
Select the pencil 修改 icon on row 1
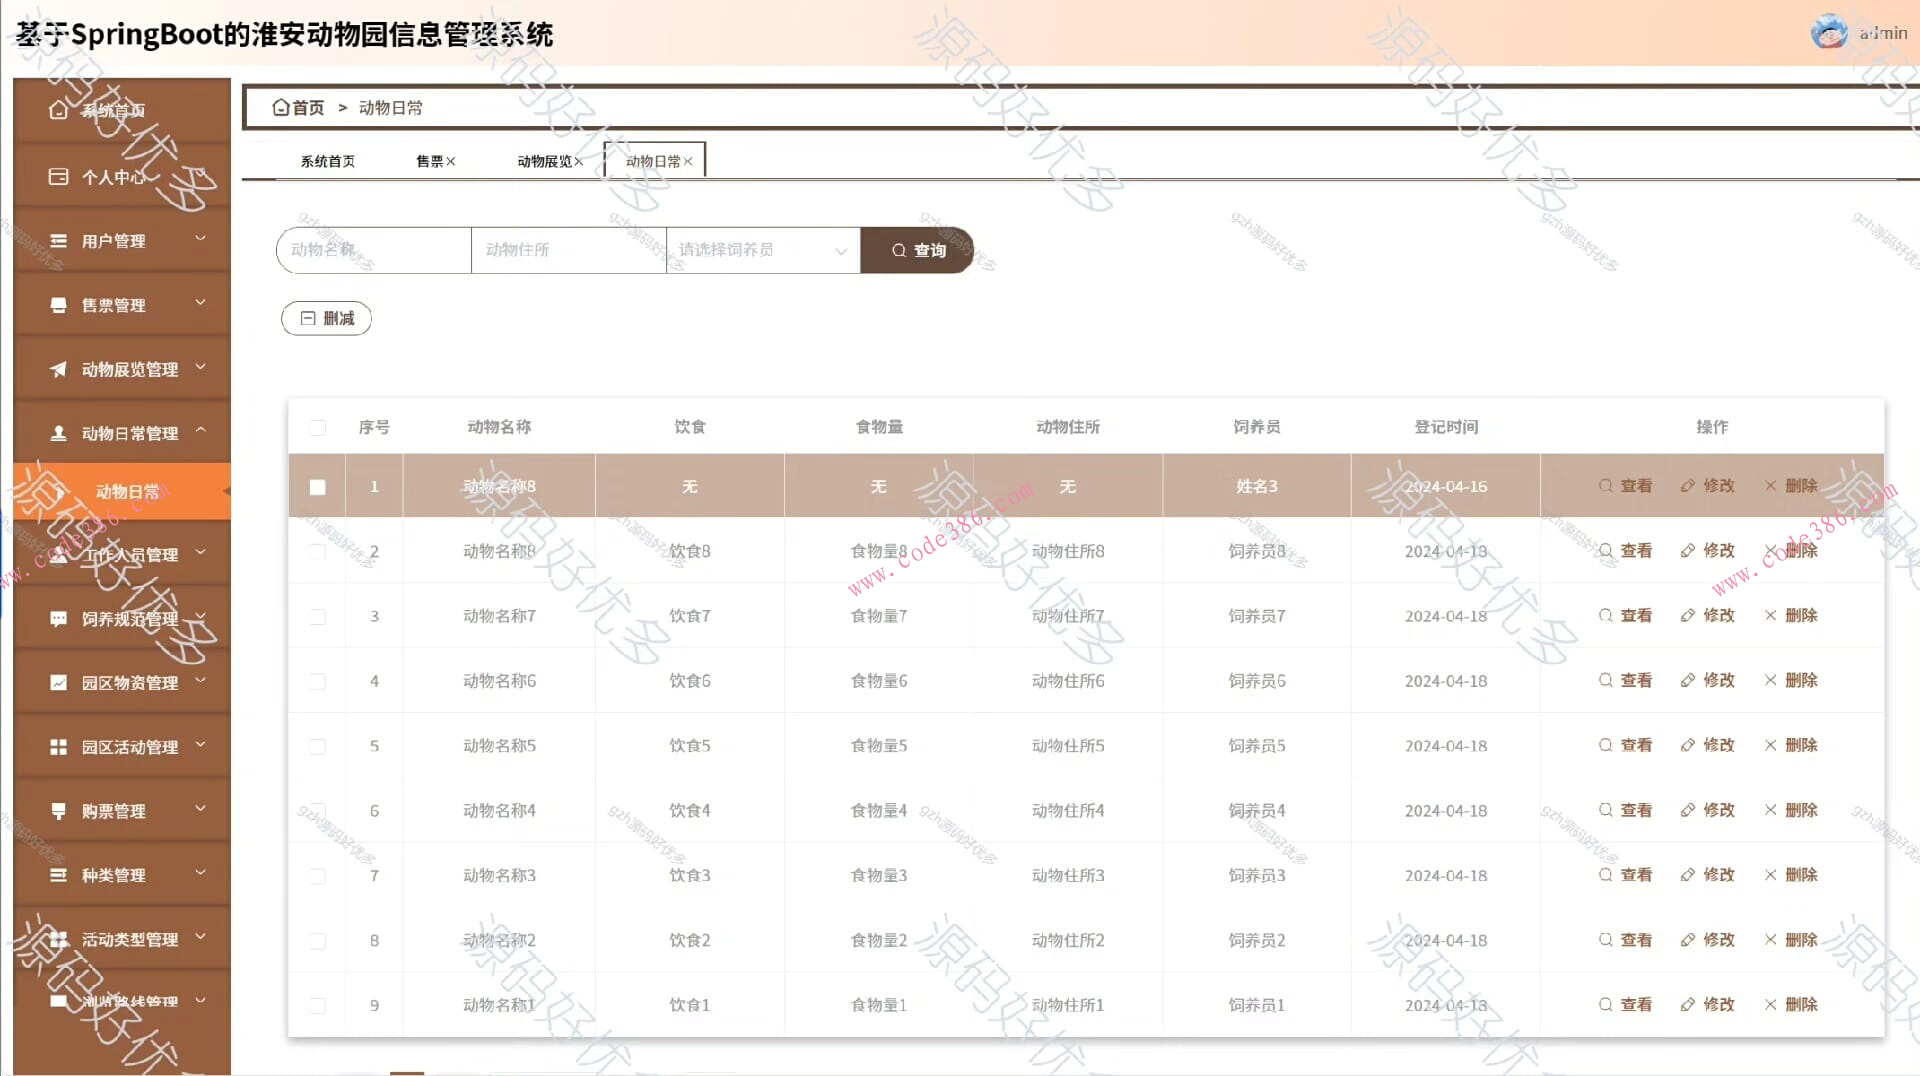(1687, 486)
